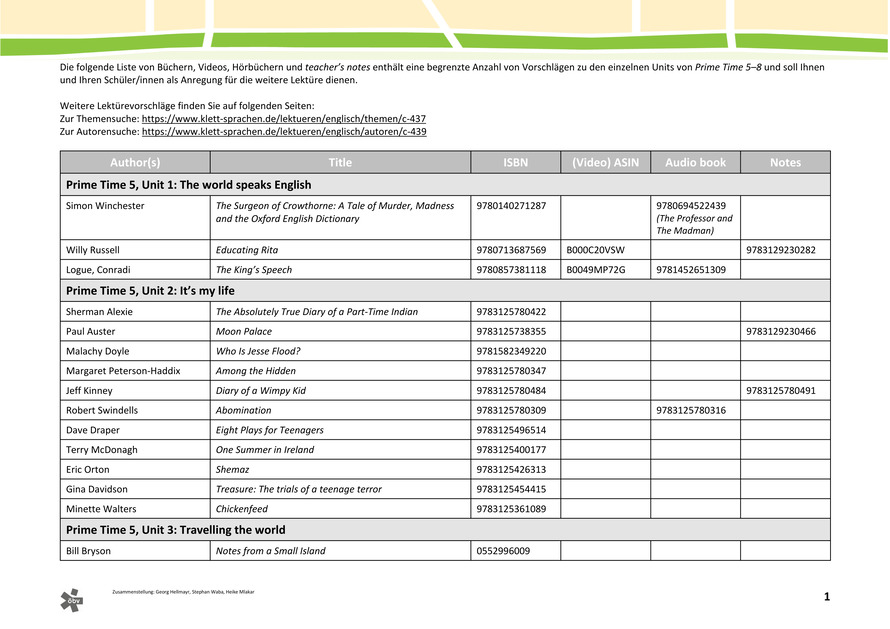This screenshot has height=629, width=890.
Task: Select the Notes column header
Action: [785, 162]
